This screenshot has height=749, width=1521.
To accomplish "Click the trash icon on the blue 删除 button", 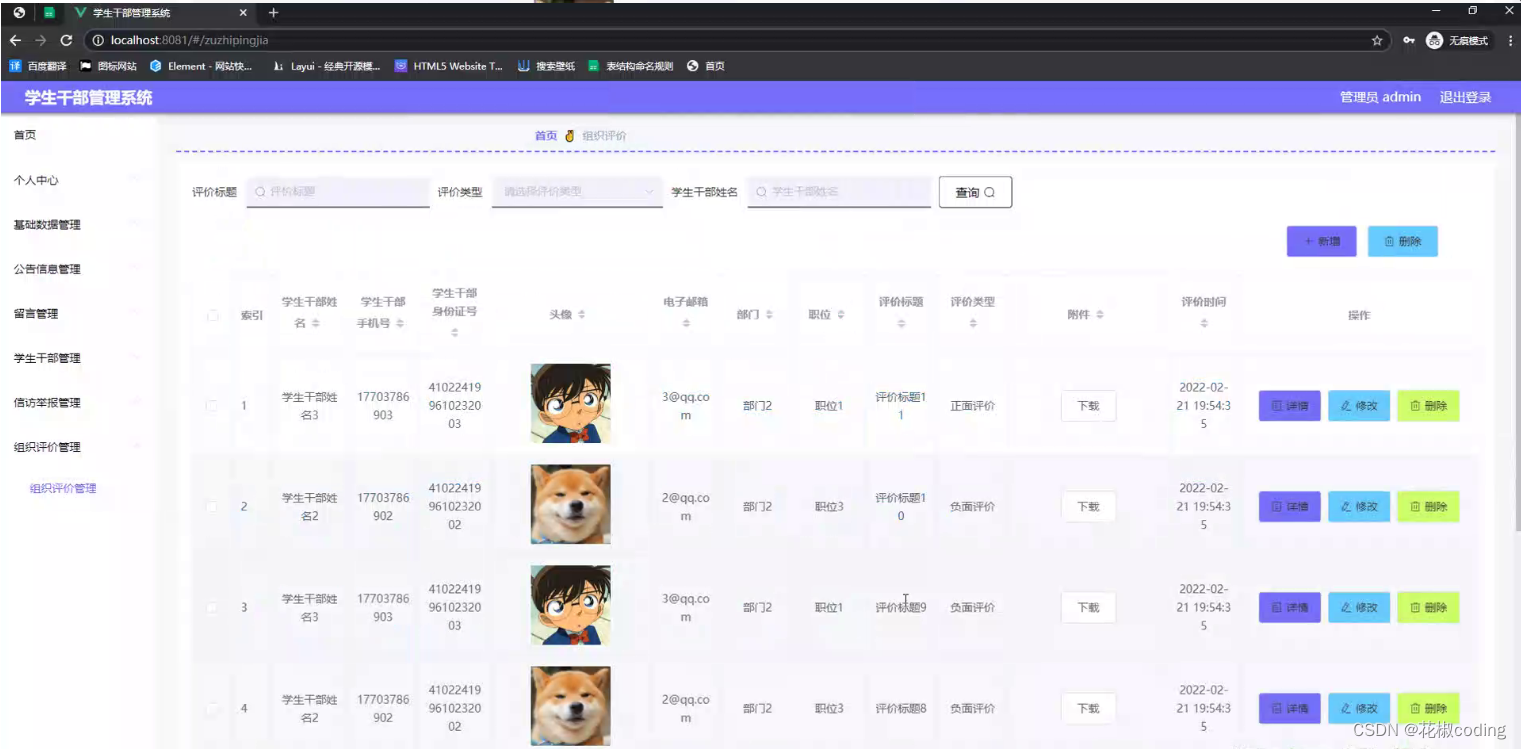I will click(1389, 241).
